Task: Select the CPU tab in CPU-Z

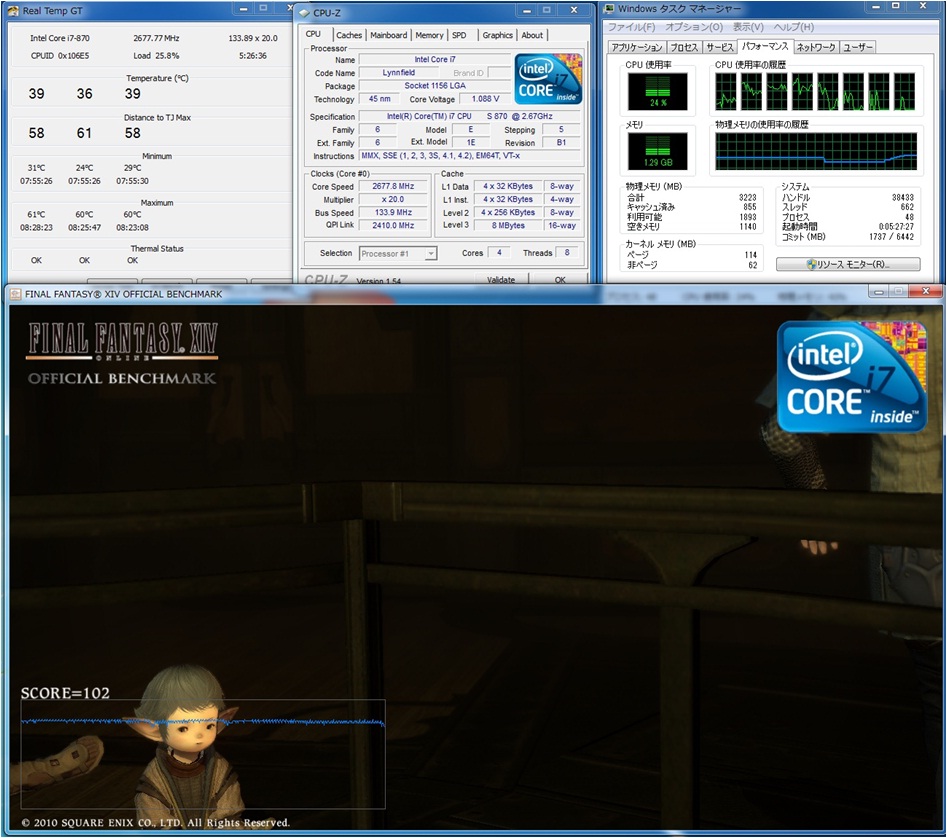Action: coord(313,34)
